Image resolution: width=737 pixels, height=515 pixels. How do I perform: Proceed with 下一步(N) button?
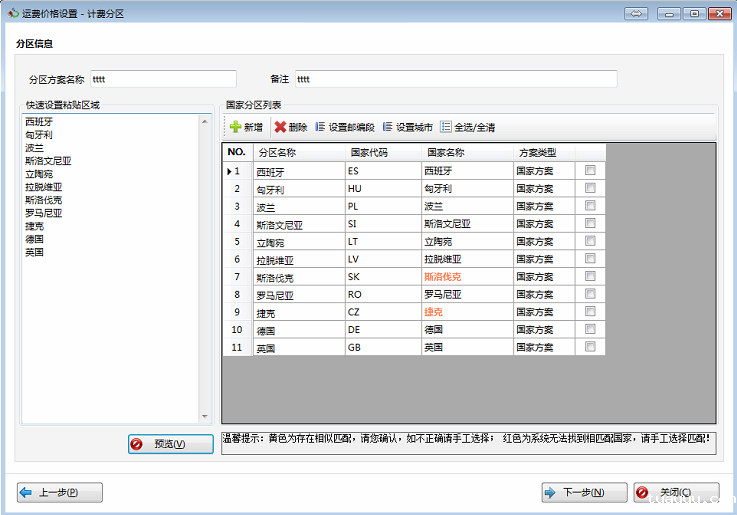point(584,492)
